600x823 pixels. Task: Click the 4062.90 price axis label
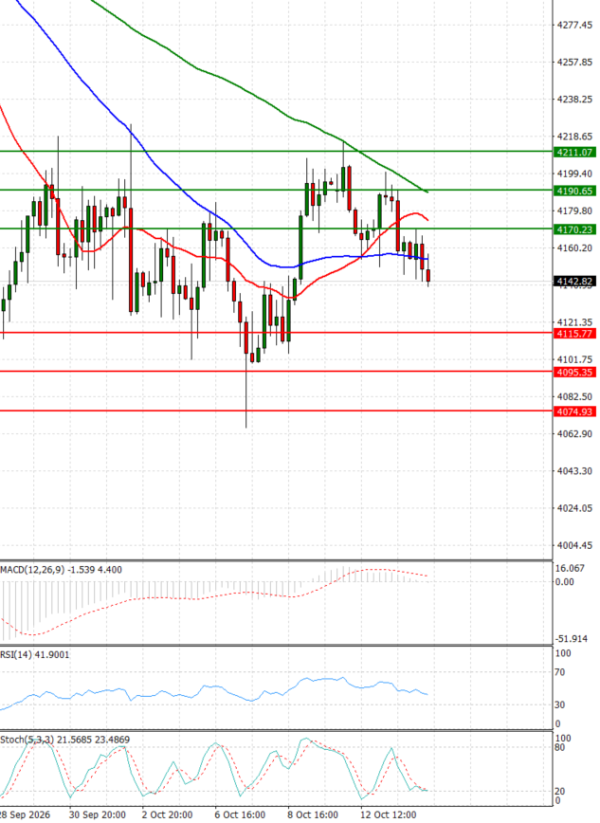(x=575, y=434)
